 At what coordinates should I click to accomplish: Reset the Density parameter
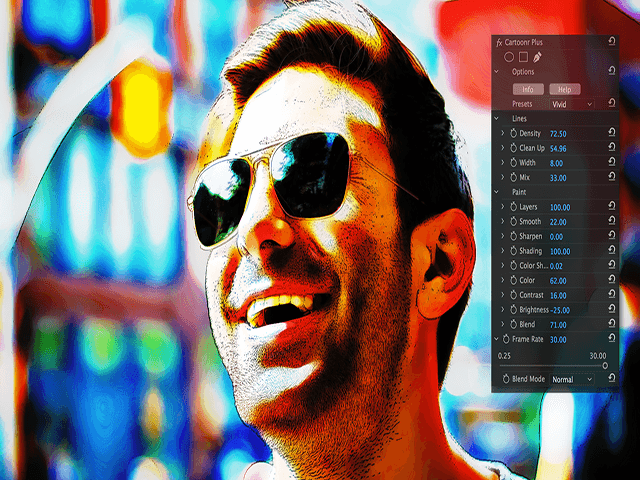(x=611, y=132)
